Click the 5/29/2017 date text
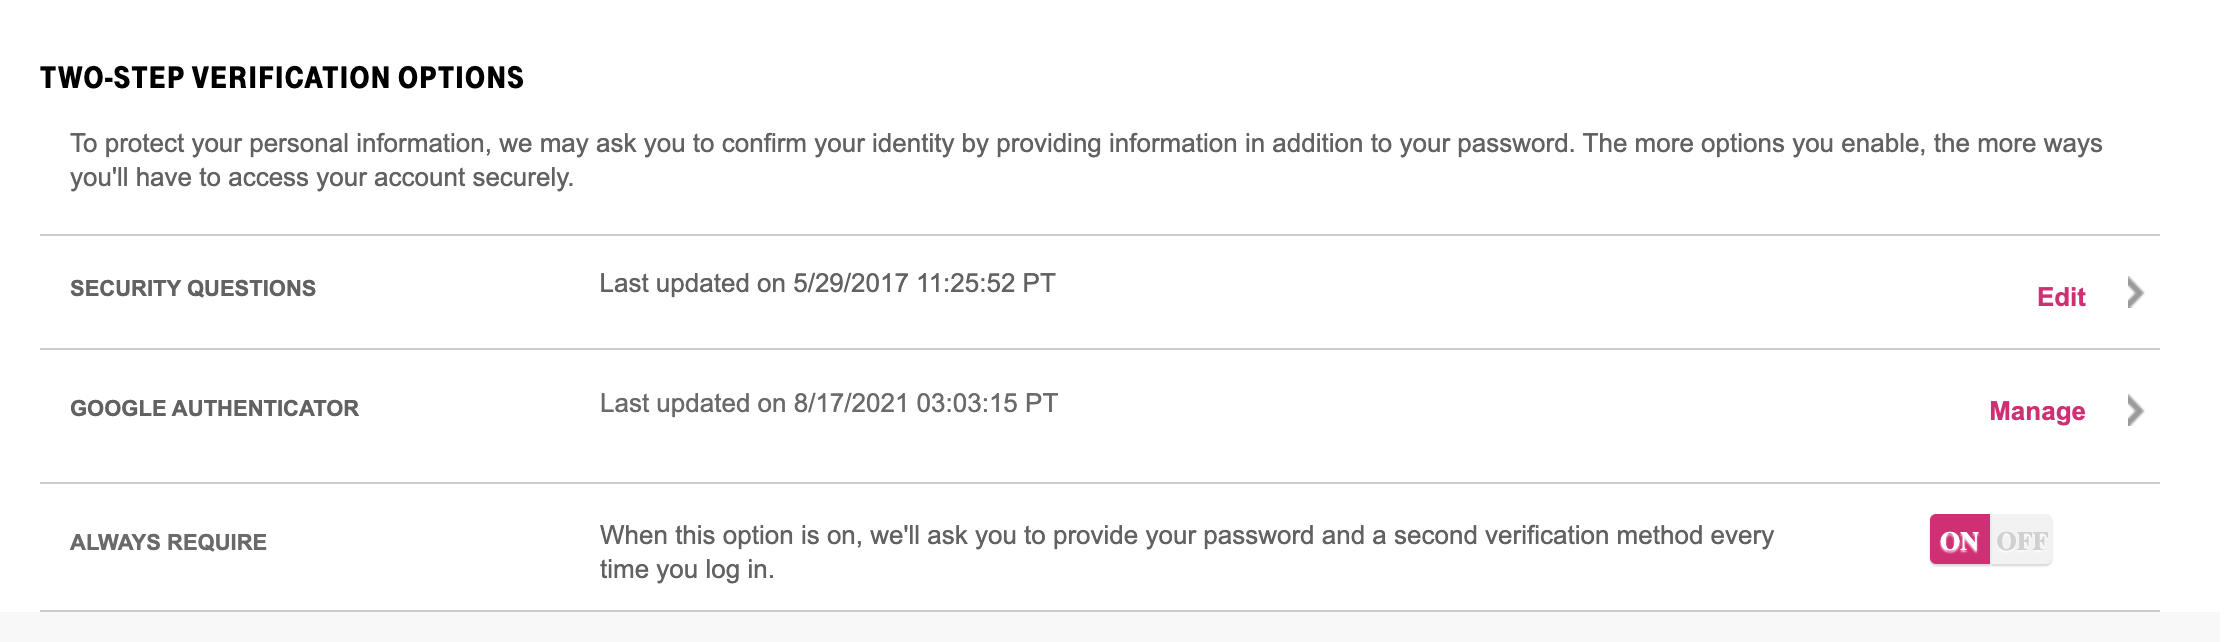 coord(850,283)
